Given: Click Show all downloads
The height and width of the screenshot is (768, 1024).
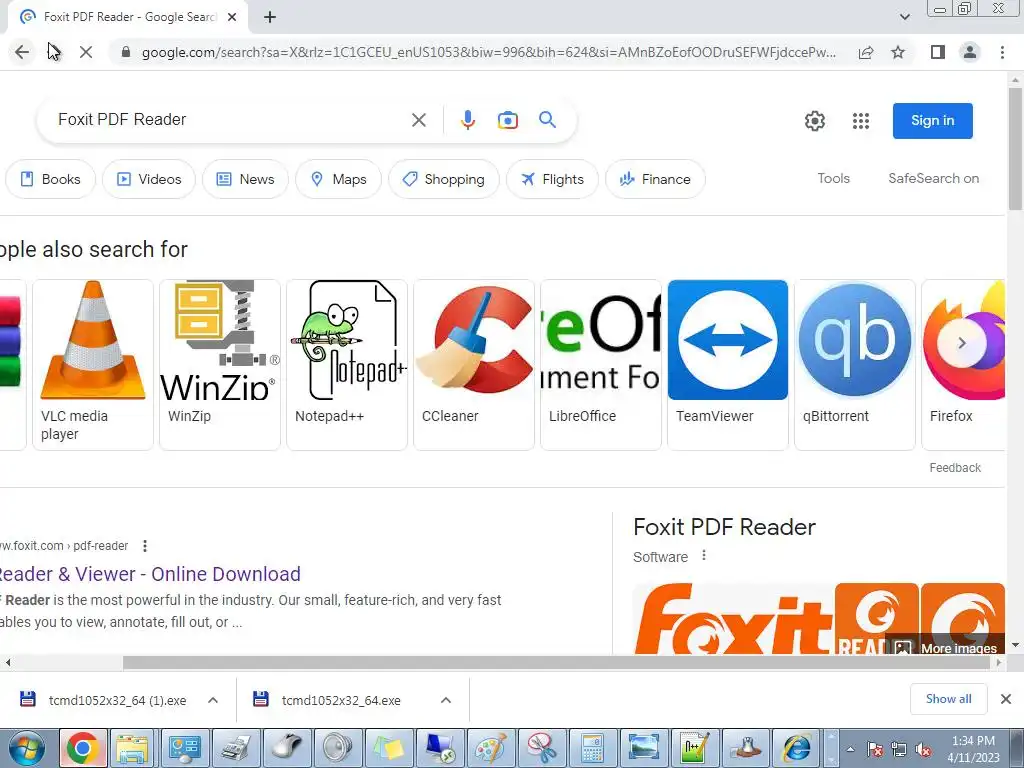Looking at the screenshot, I should point(948,699).
